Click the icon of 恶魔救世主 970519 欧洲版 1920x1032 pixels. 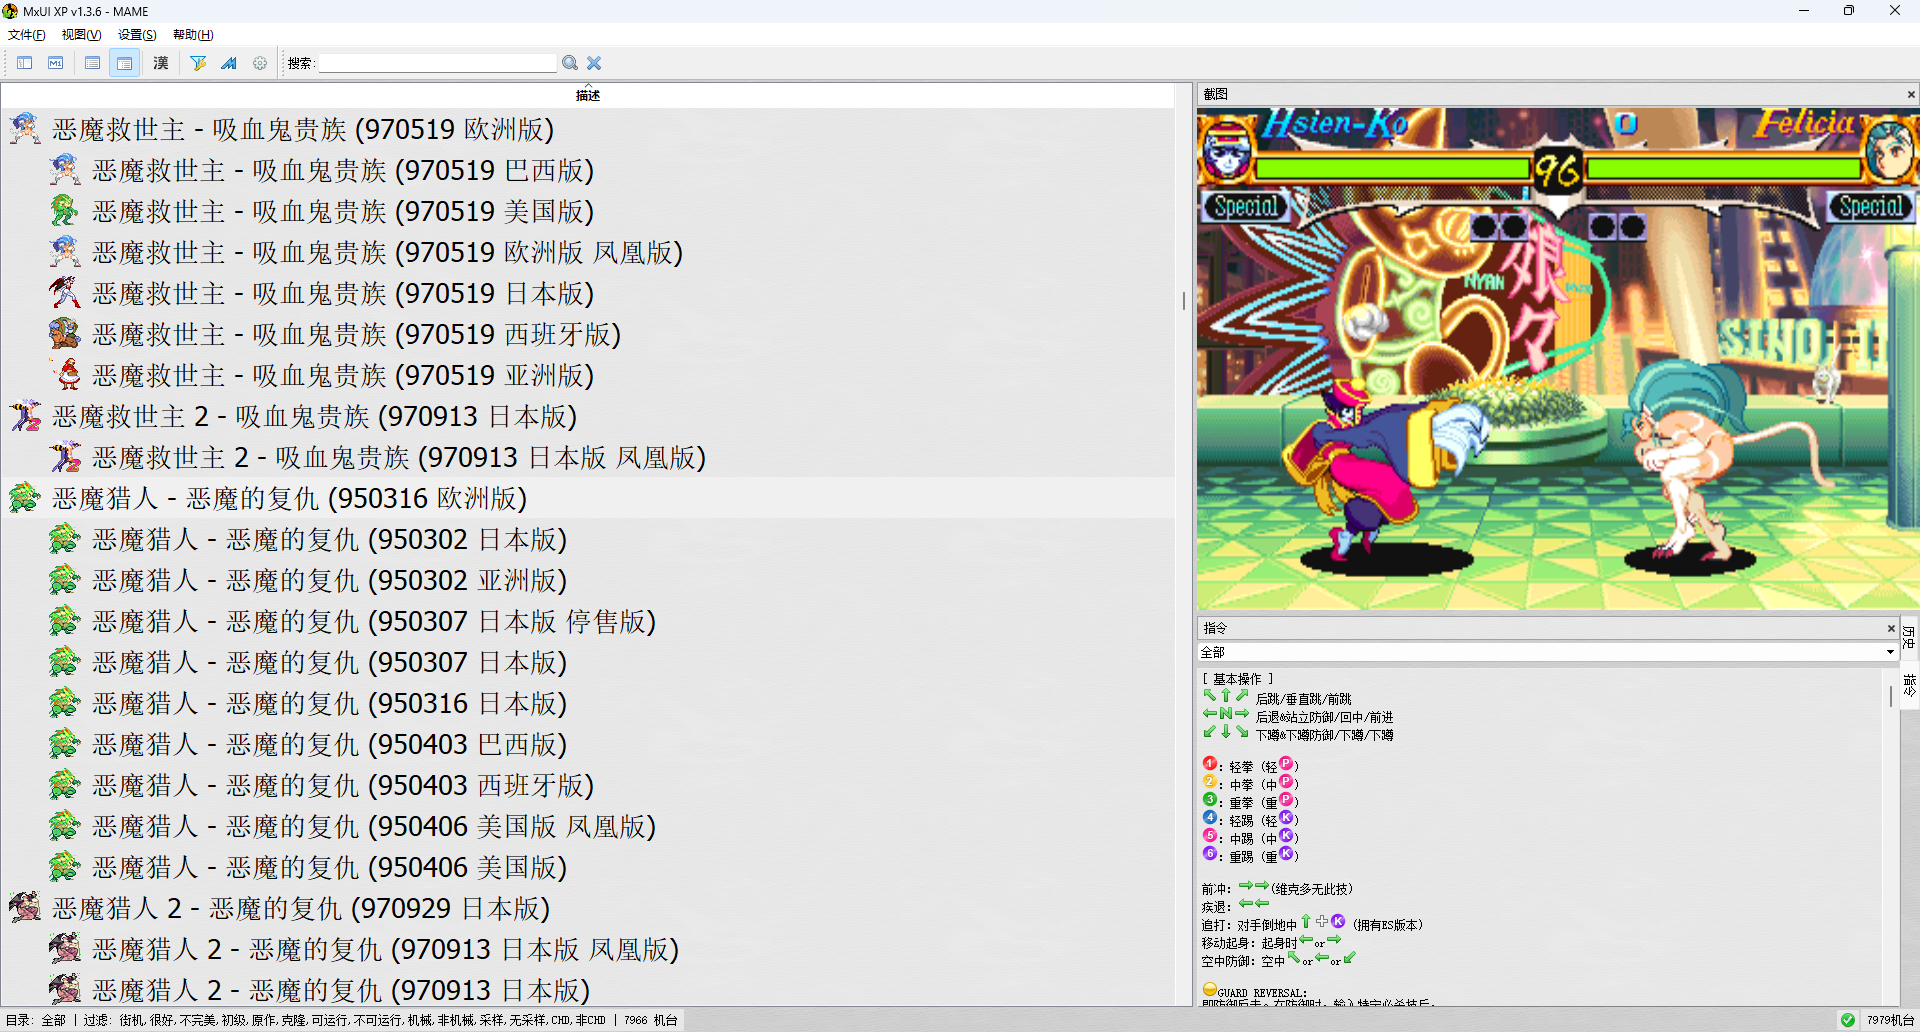click(25, 129)
